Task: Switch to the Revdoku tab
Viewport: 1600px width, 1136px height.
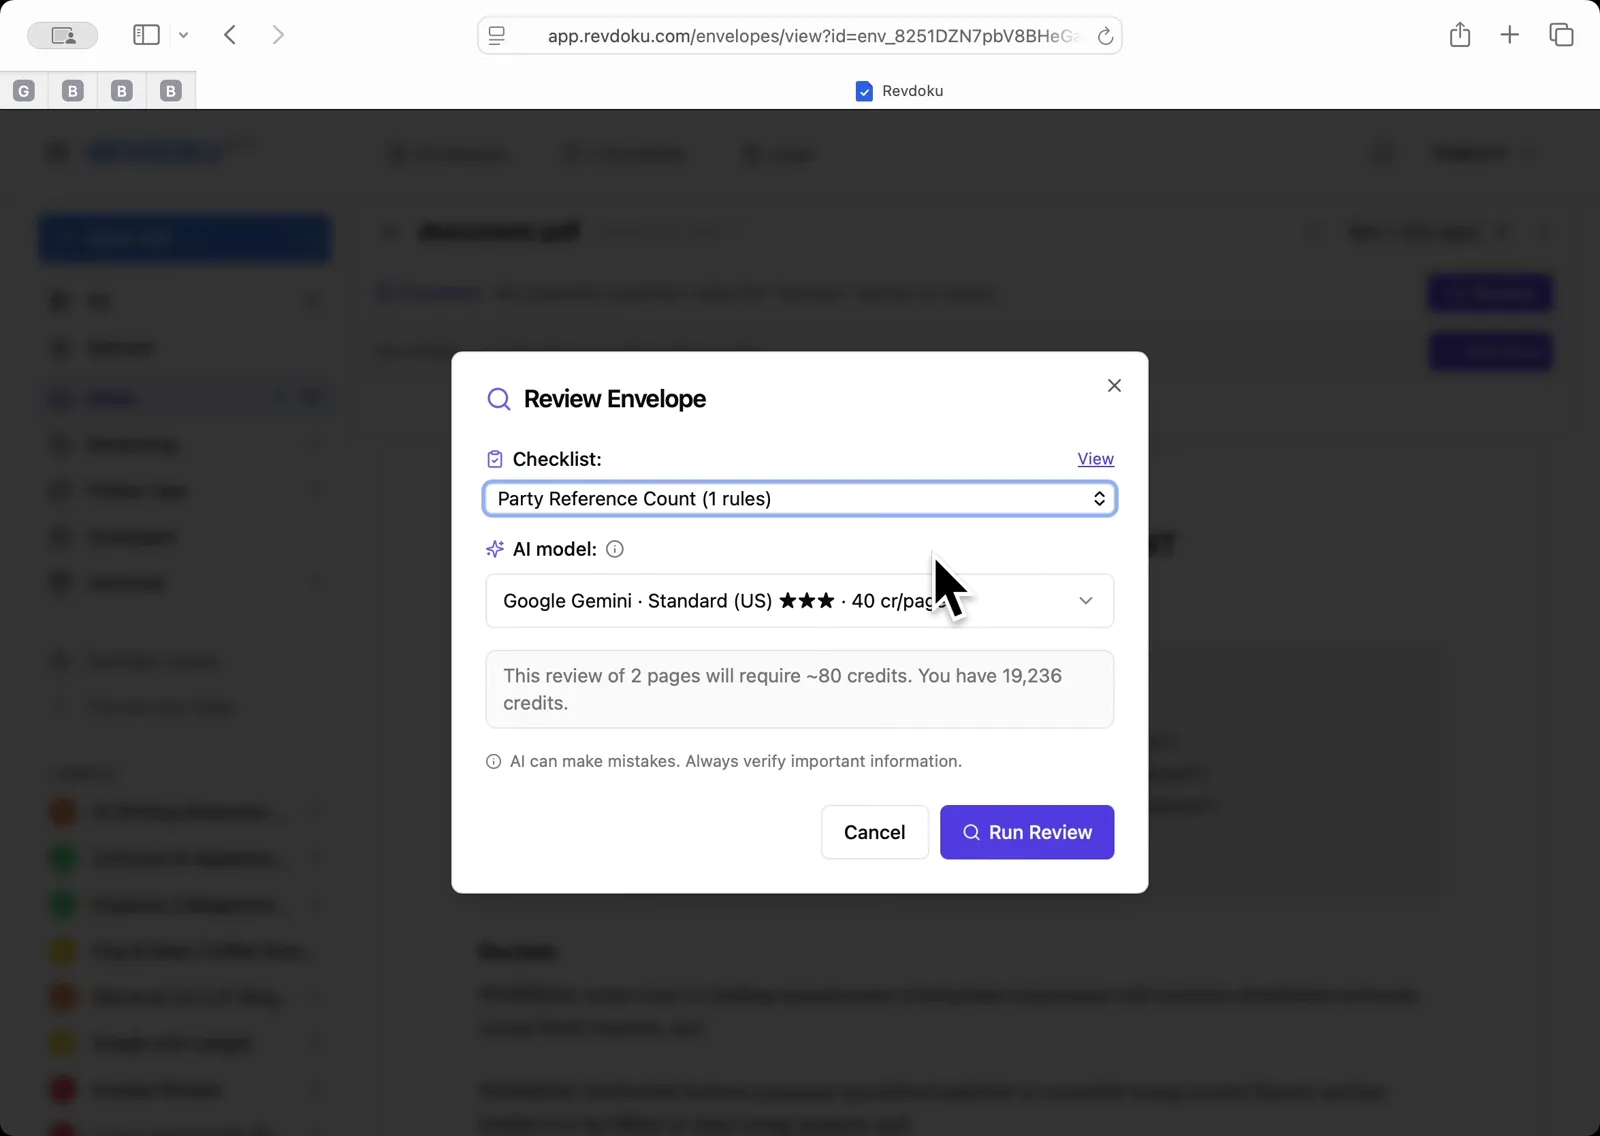Action: [899, 90]
